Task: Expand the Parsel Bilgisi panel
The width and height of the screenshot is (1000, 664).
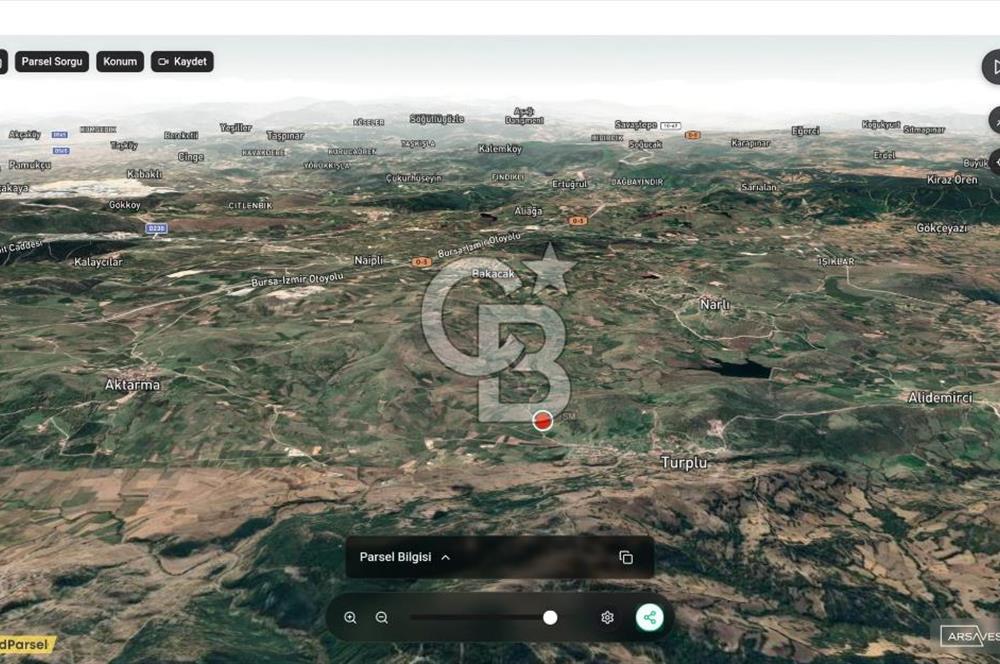Action: point(405,557)
